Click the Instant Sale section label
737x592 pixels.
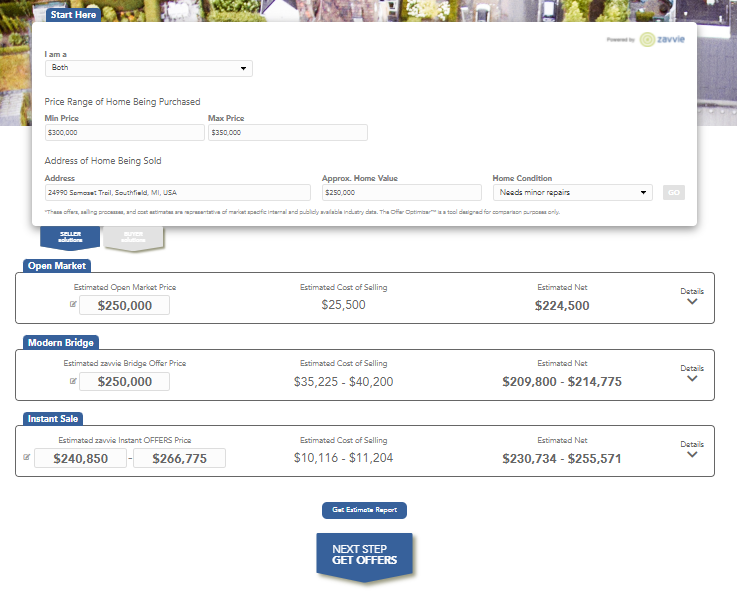tap(53, 419)
